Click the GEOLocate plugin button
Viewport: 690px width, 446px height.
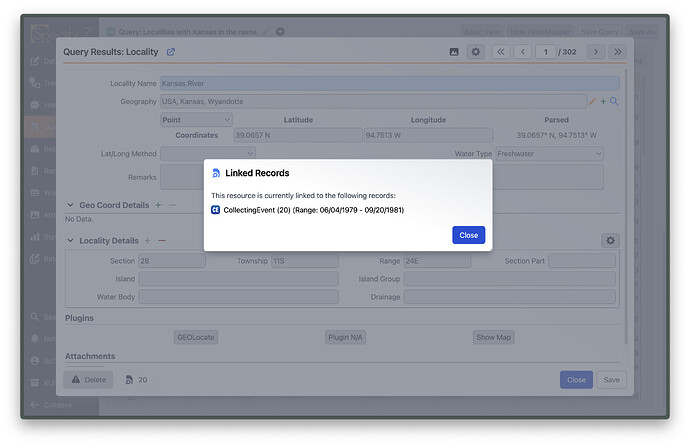(x=196, y=337)
